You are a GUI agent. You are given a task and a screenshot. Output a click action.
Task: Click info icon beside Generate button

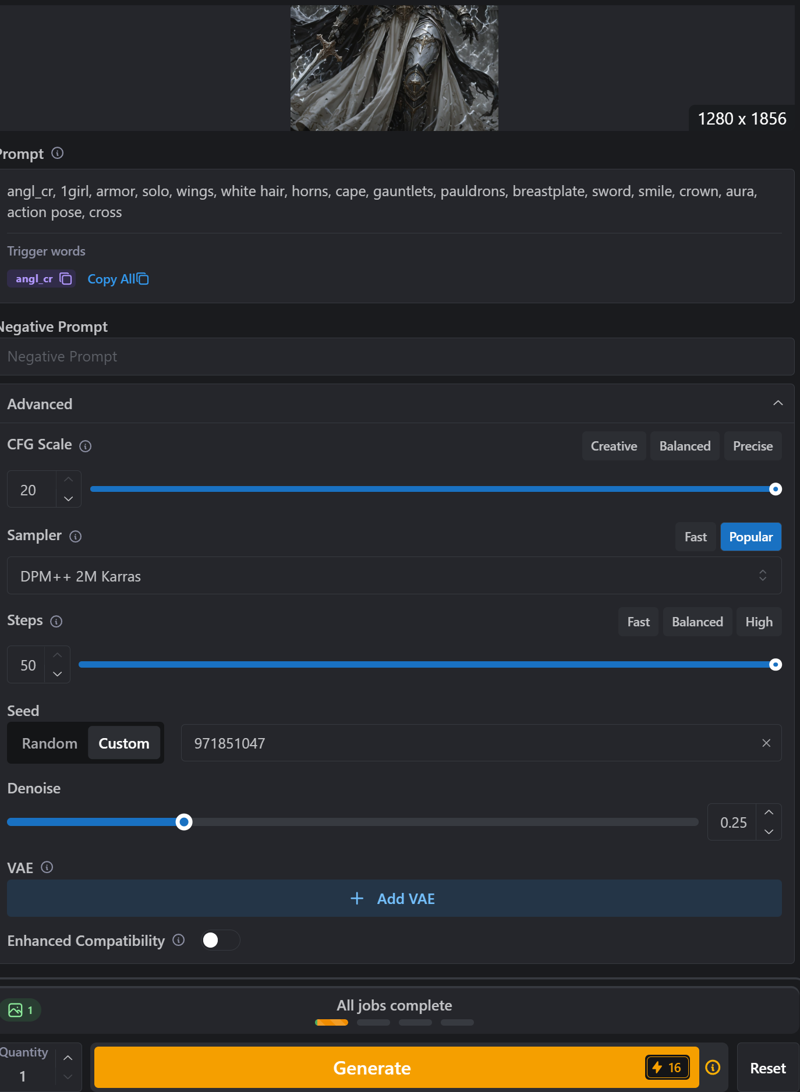point(713,1068)
